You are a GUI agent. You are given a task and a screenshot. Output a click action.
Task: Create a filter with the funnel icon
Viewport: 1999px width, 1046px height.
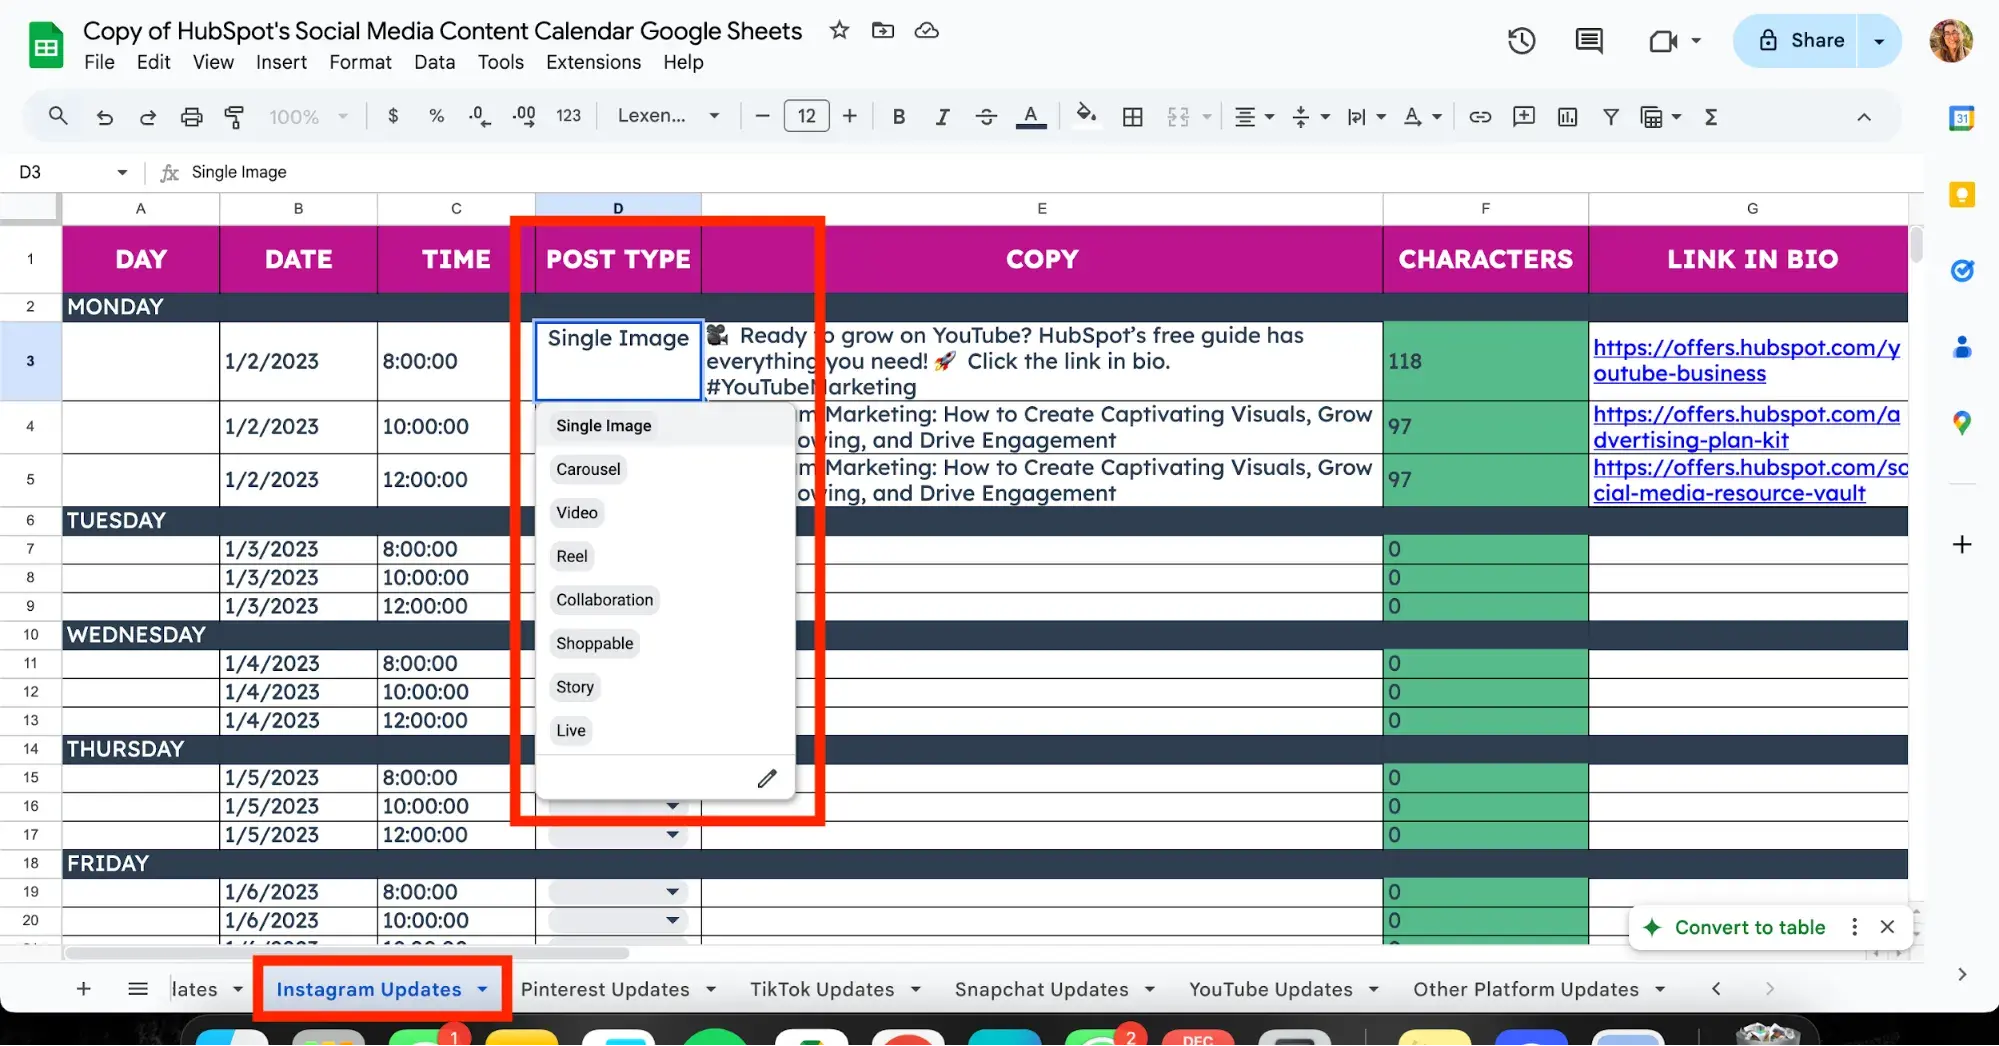(1610, 116)
